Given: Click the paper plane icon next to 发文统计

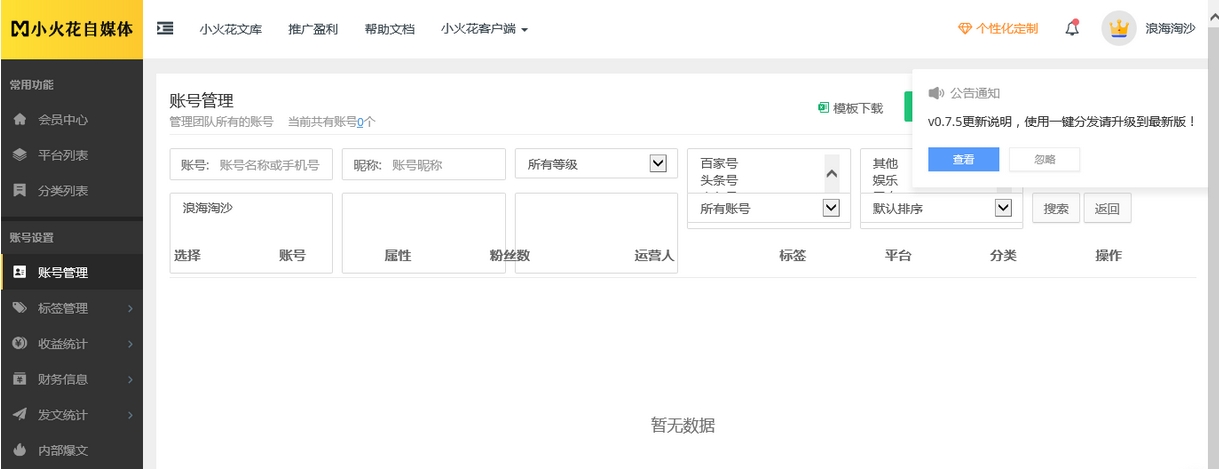Looking at the screenshot, I should (20, 415).
